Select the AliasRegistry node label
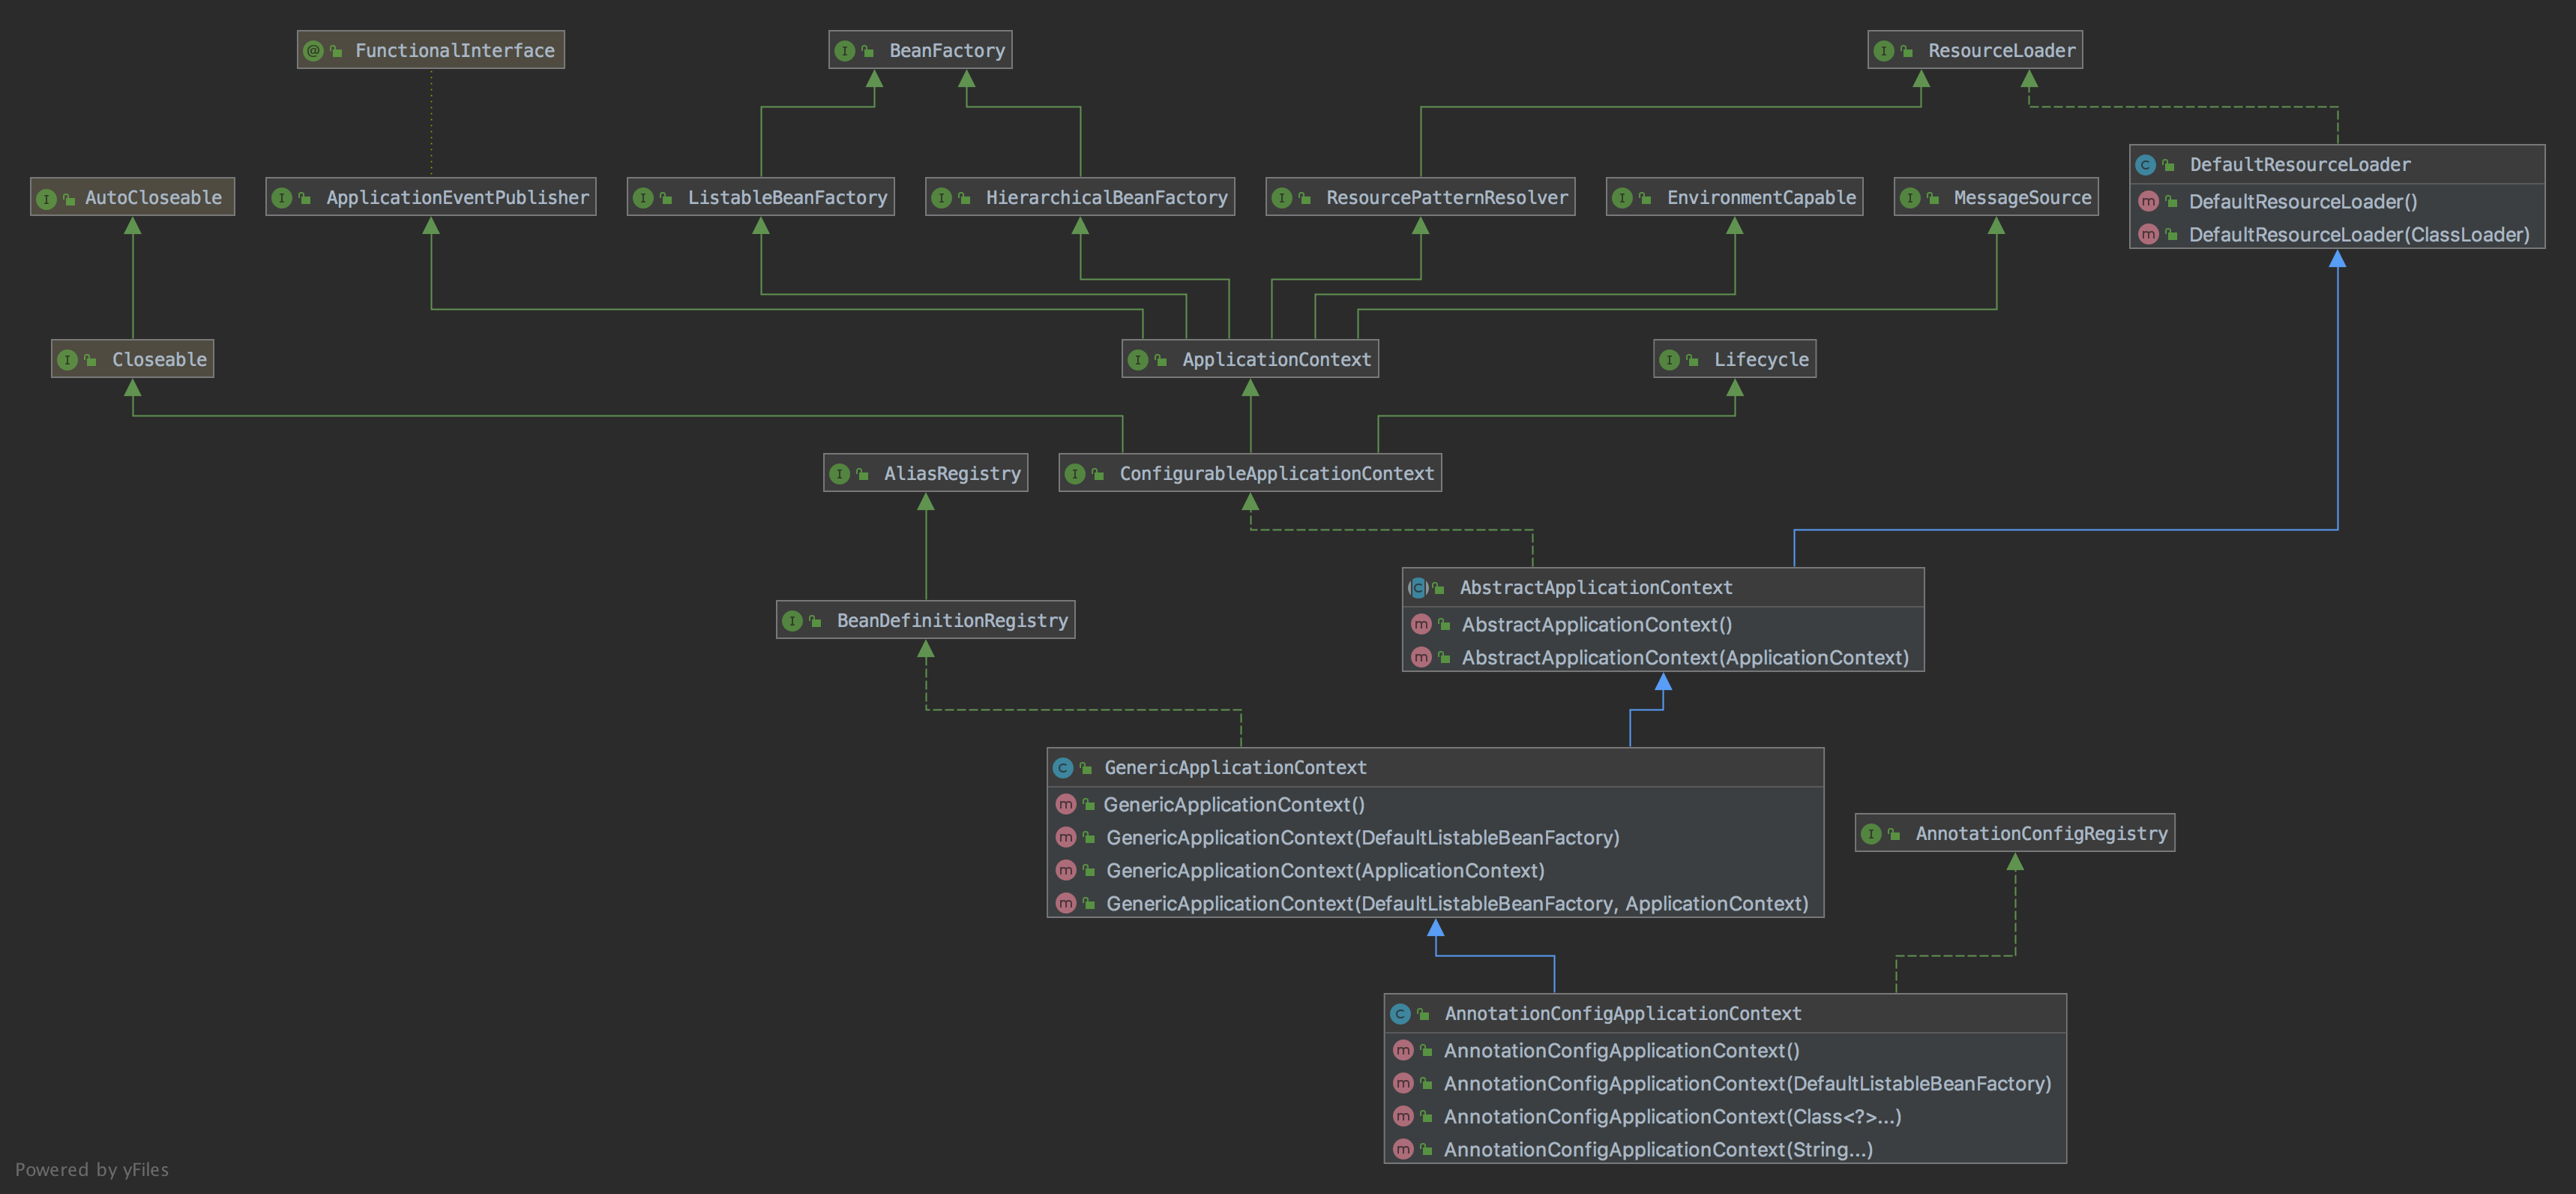The image size is (2576, 1194). (952, 474)
